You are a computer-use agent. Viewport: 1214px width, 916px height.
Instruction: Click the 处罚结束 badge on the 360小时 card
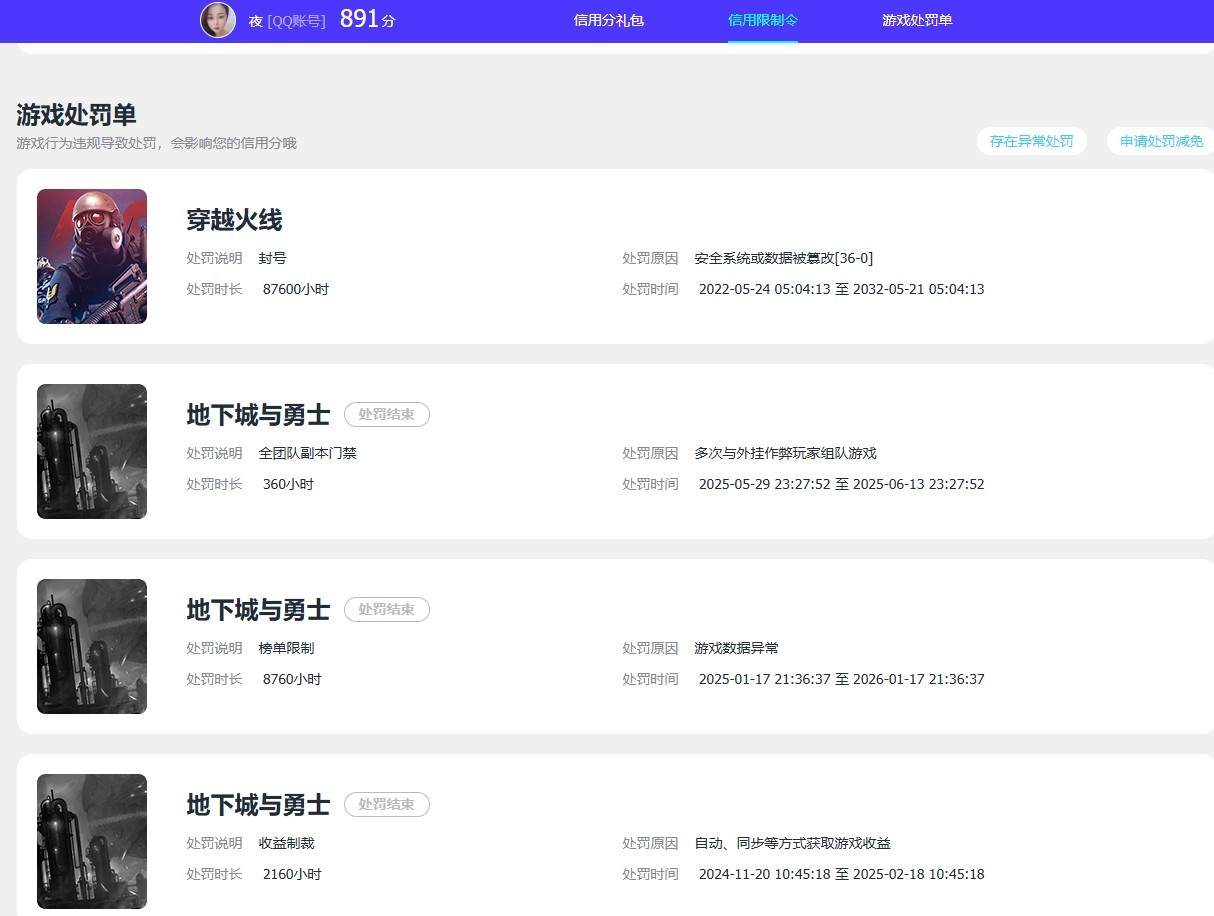pos(387,415)
